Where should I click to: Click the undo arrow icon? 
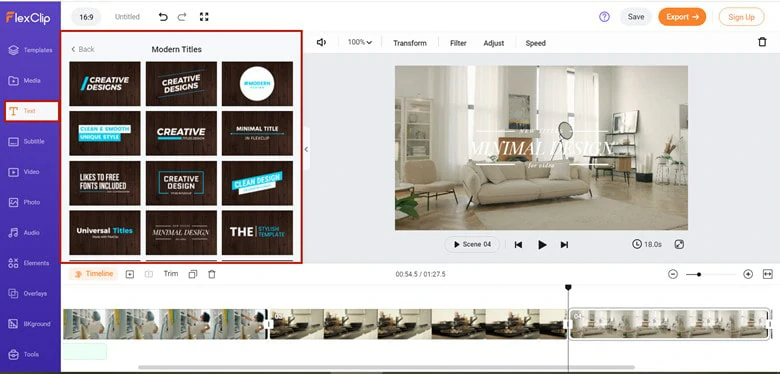[163, 17]
